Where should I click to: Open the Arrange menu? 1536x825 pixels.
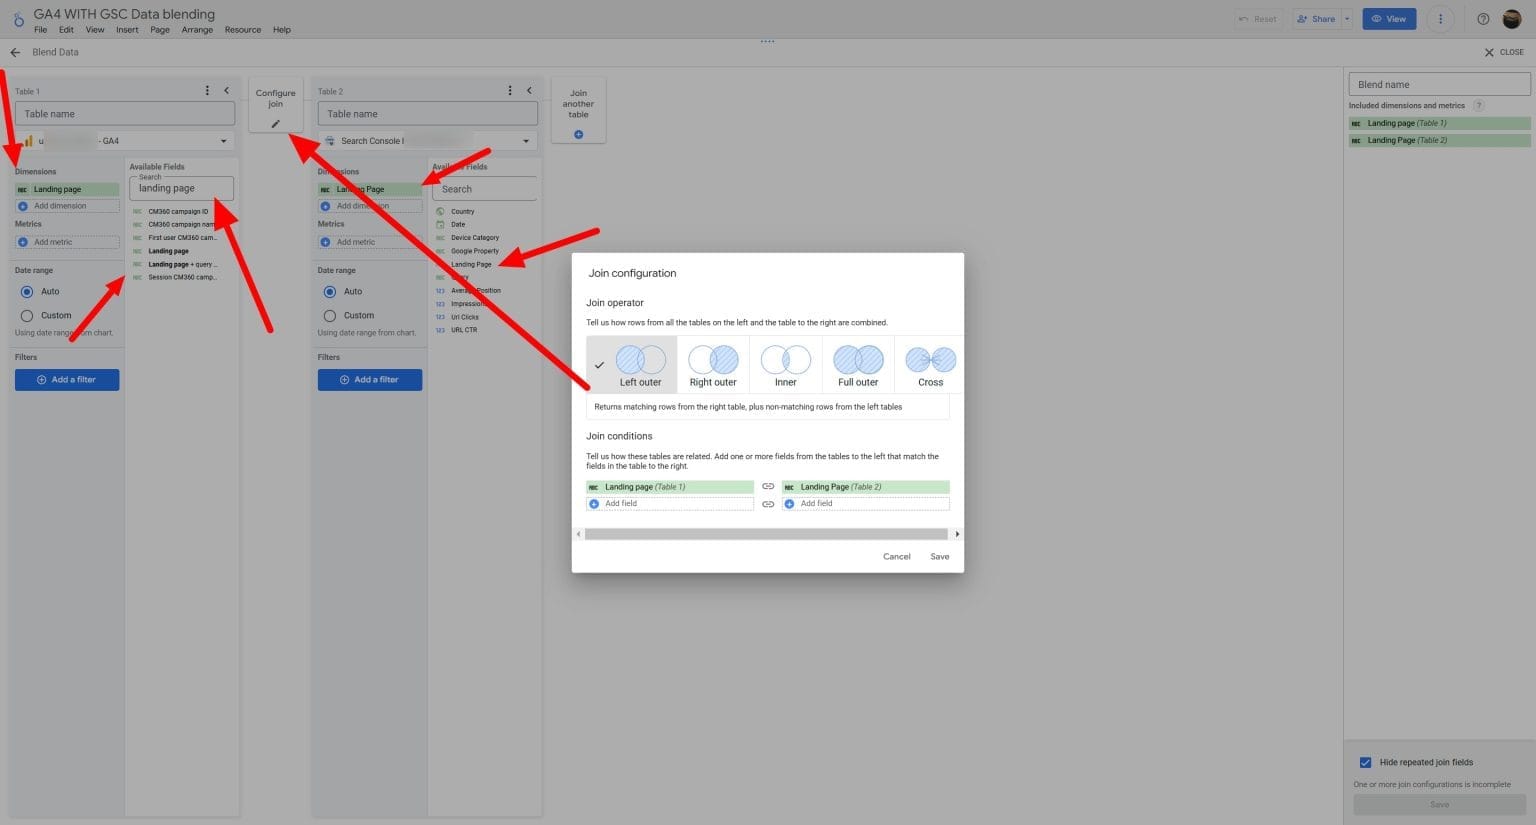[196, 30]
